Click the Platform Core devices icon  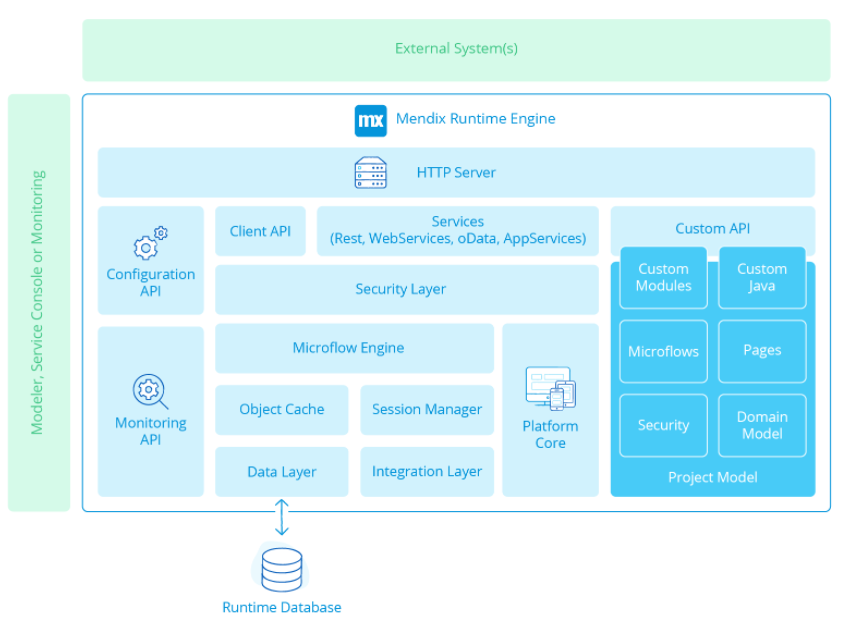click(550, 388)
